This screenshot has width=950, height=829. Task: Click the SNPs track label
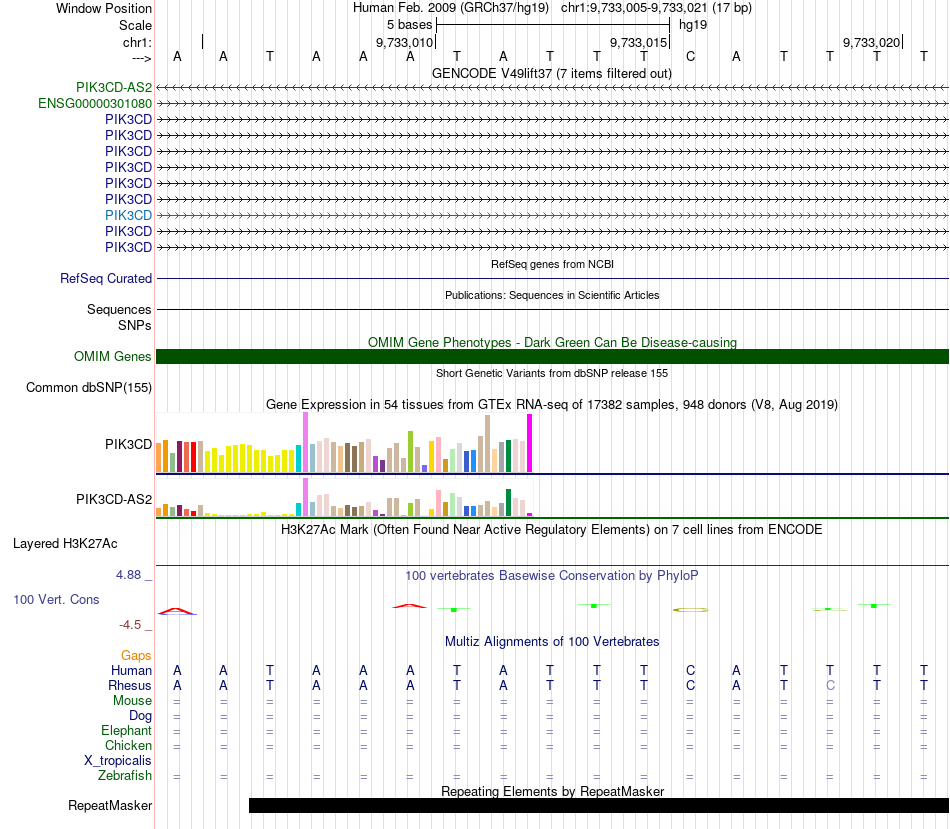pyautogui.click(x=135, y=325)
